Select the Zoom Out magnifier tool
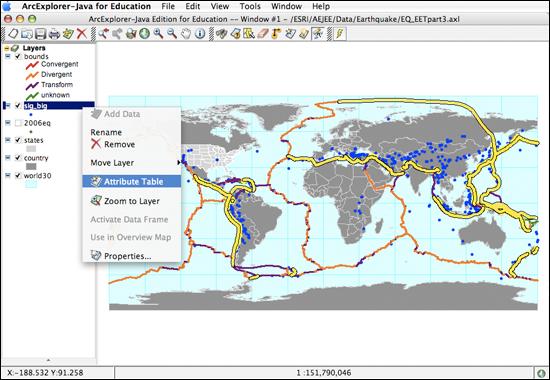This screenshot has height=380, width=550. tap(172, 34)
